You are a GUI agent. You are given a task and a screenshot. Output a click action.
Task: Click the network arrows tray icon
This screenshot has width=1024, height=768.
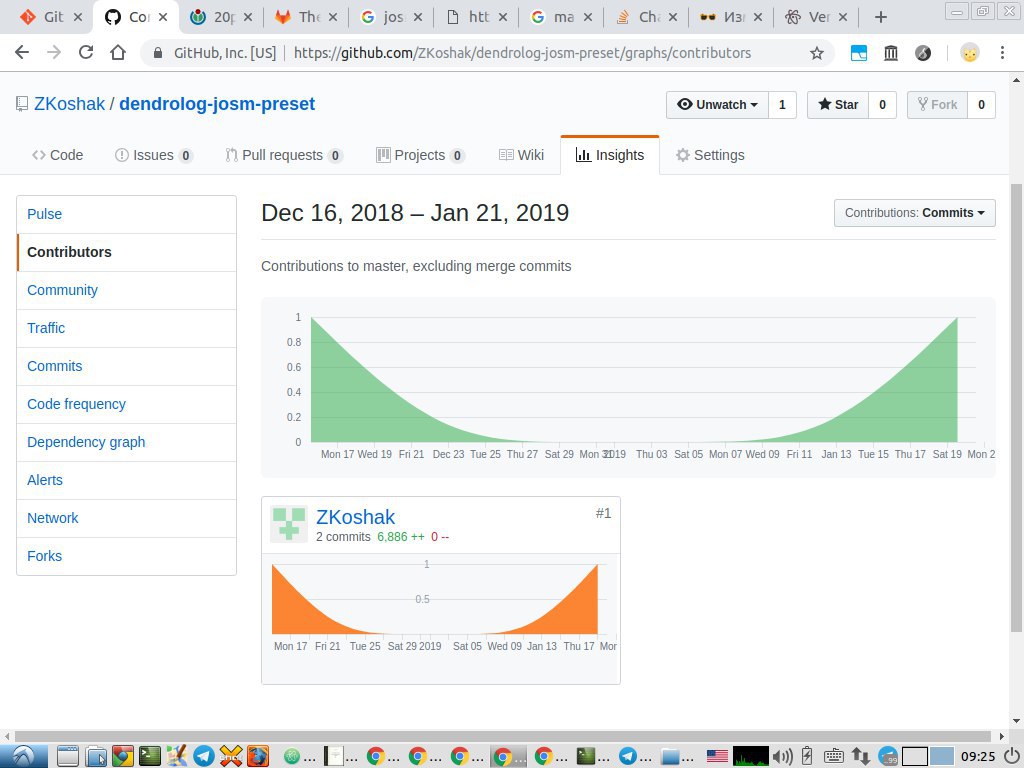[x=860, y=756]
